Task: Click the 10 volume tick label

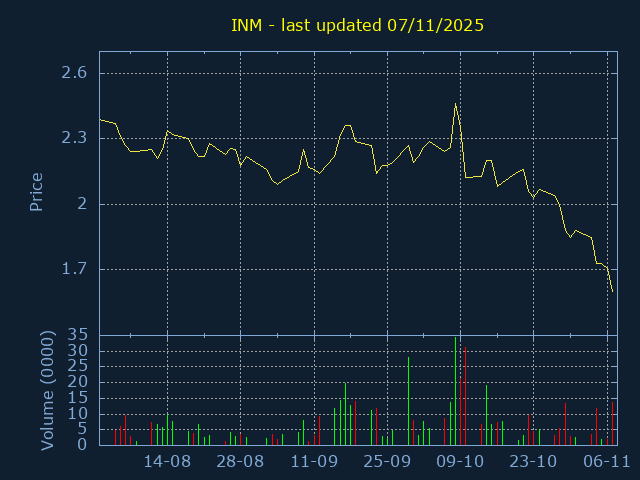Action: (78, 413)
